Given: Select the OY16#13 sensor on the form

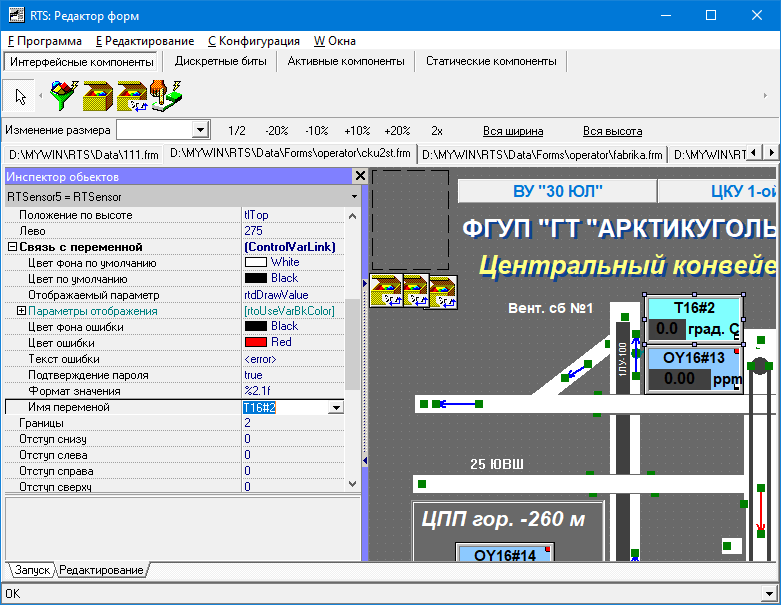Looking at the screenshot, I should click(694, 369).
